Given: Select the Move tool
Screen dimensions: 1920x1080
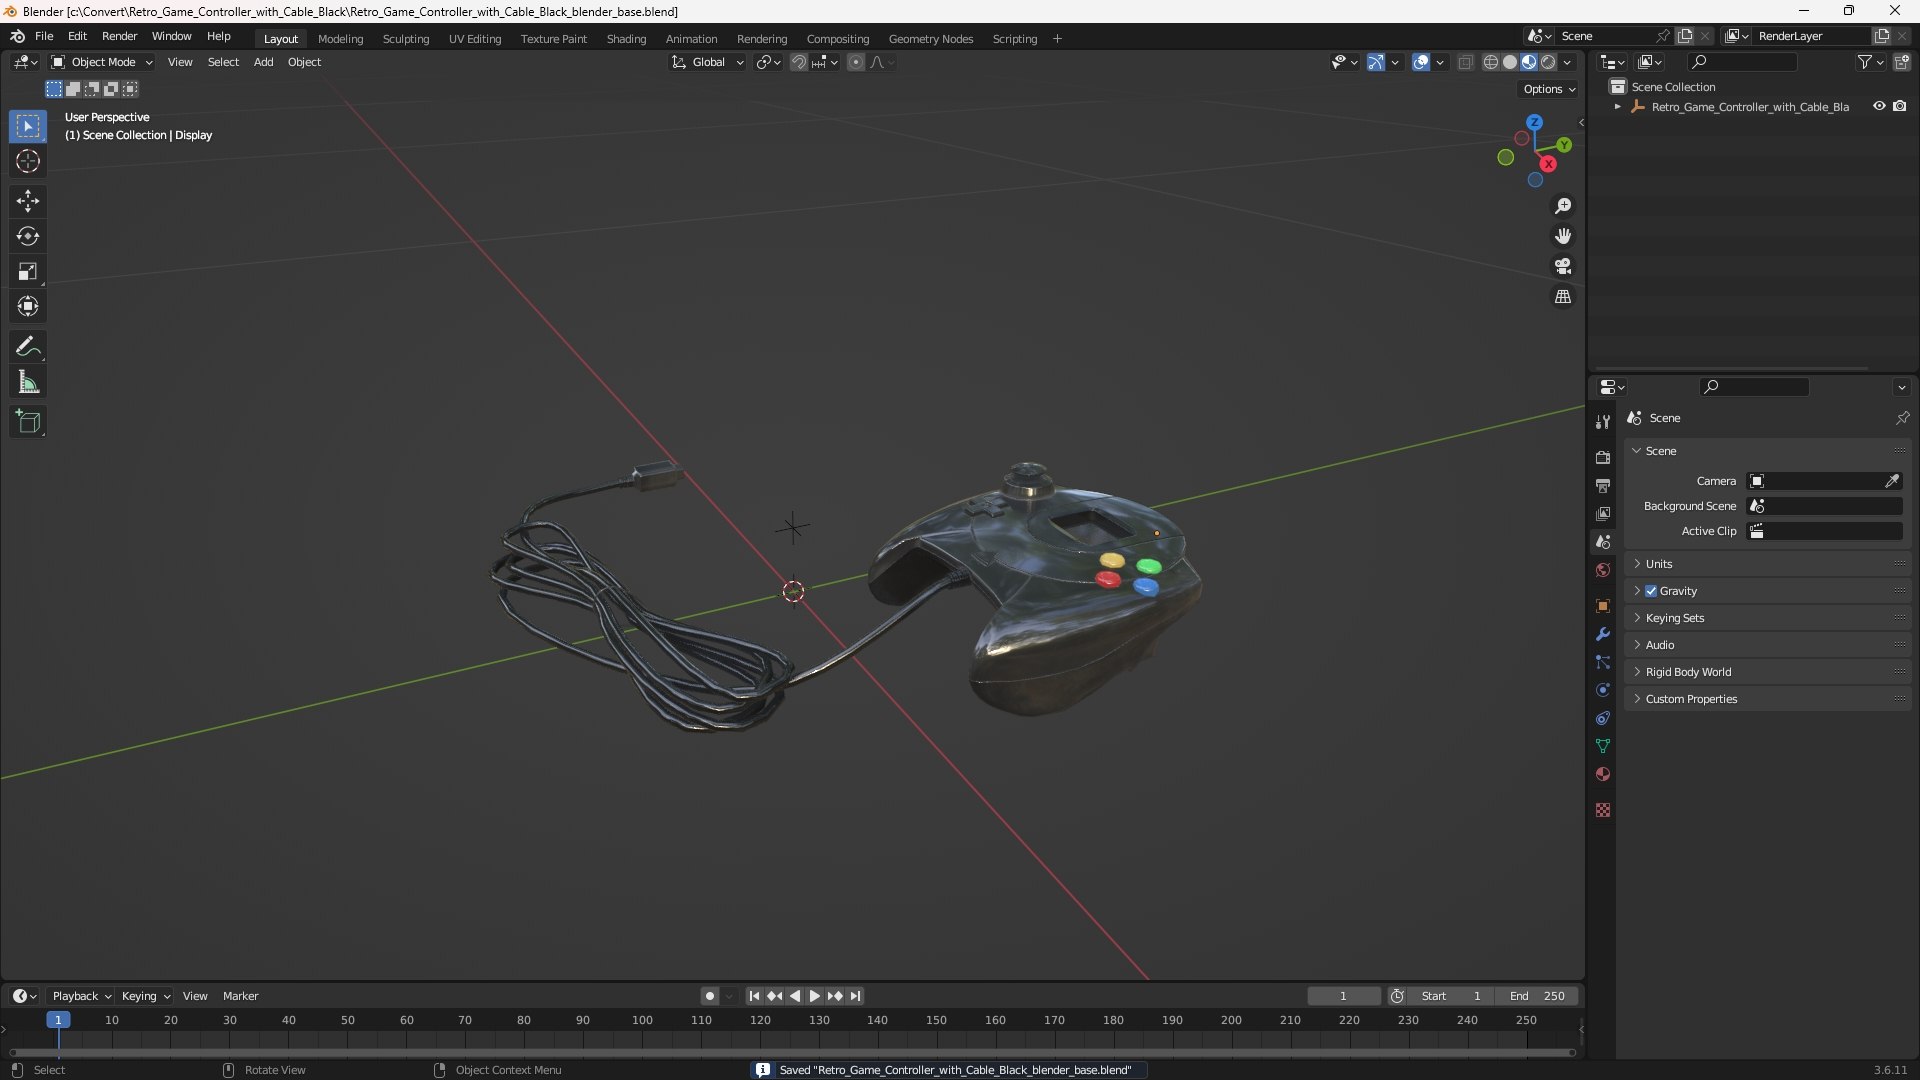Looking at the screenshot, I should tap(28, 201).
